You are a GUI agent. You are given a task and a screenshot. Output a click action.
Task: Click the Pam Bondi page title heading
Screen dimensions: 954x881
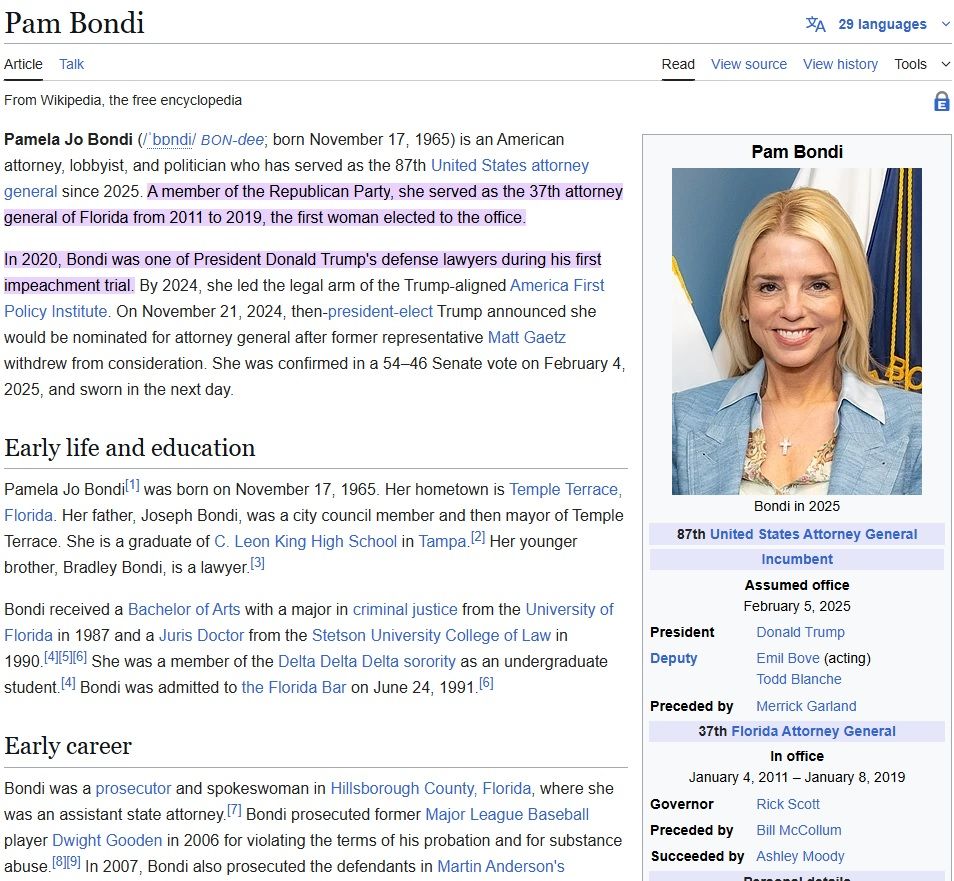74,24
